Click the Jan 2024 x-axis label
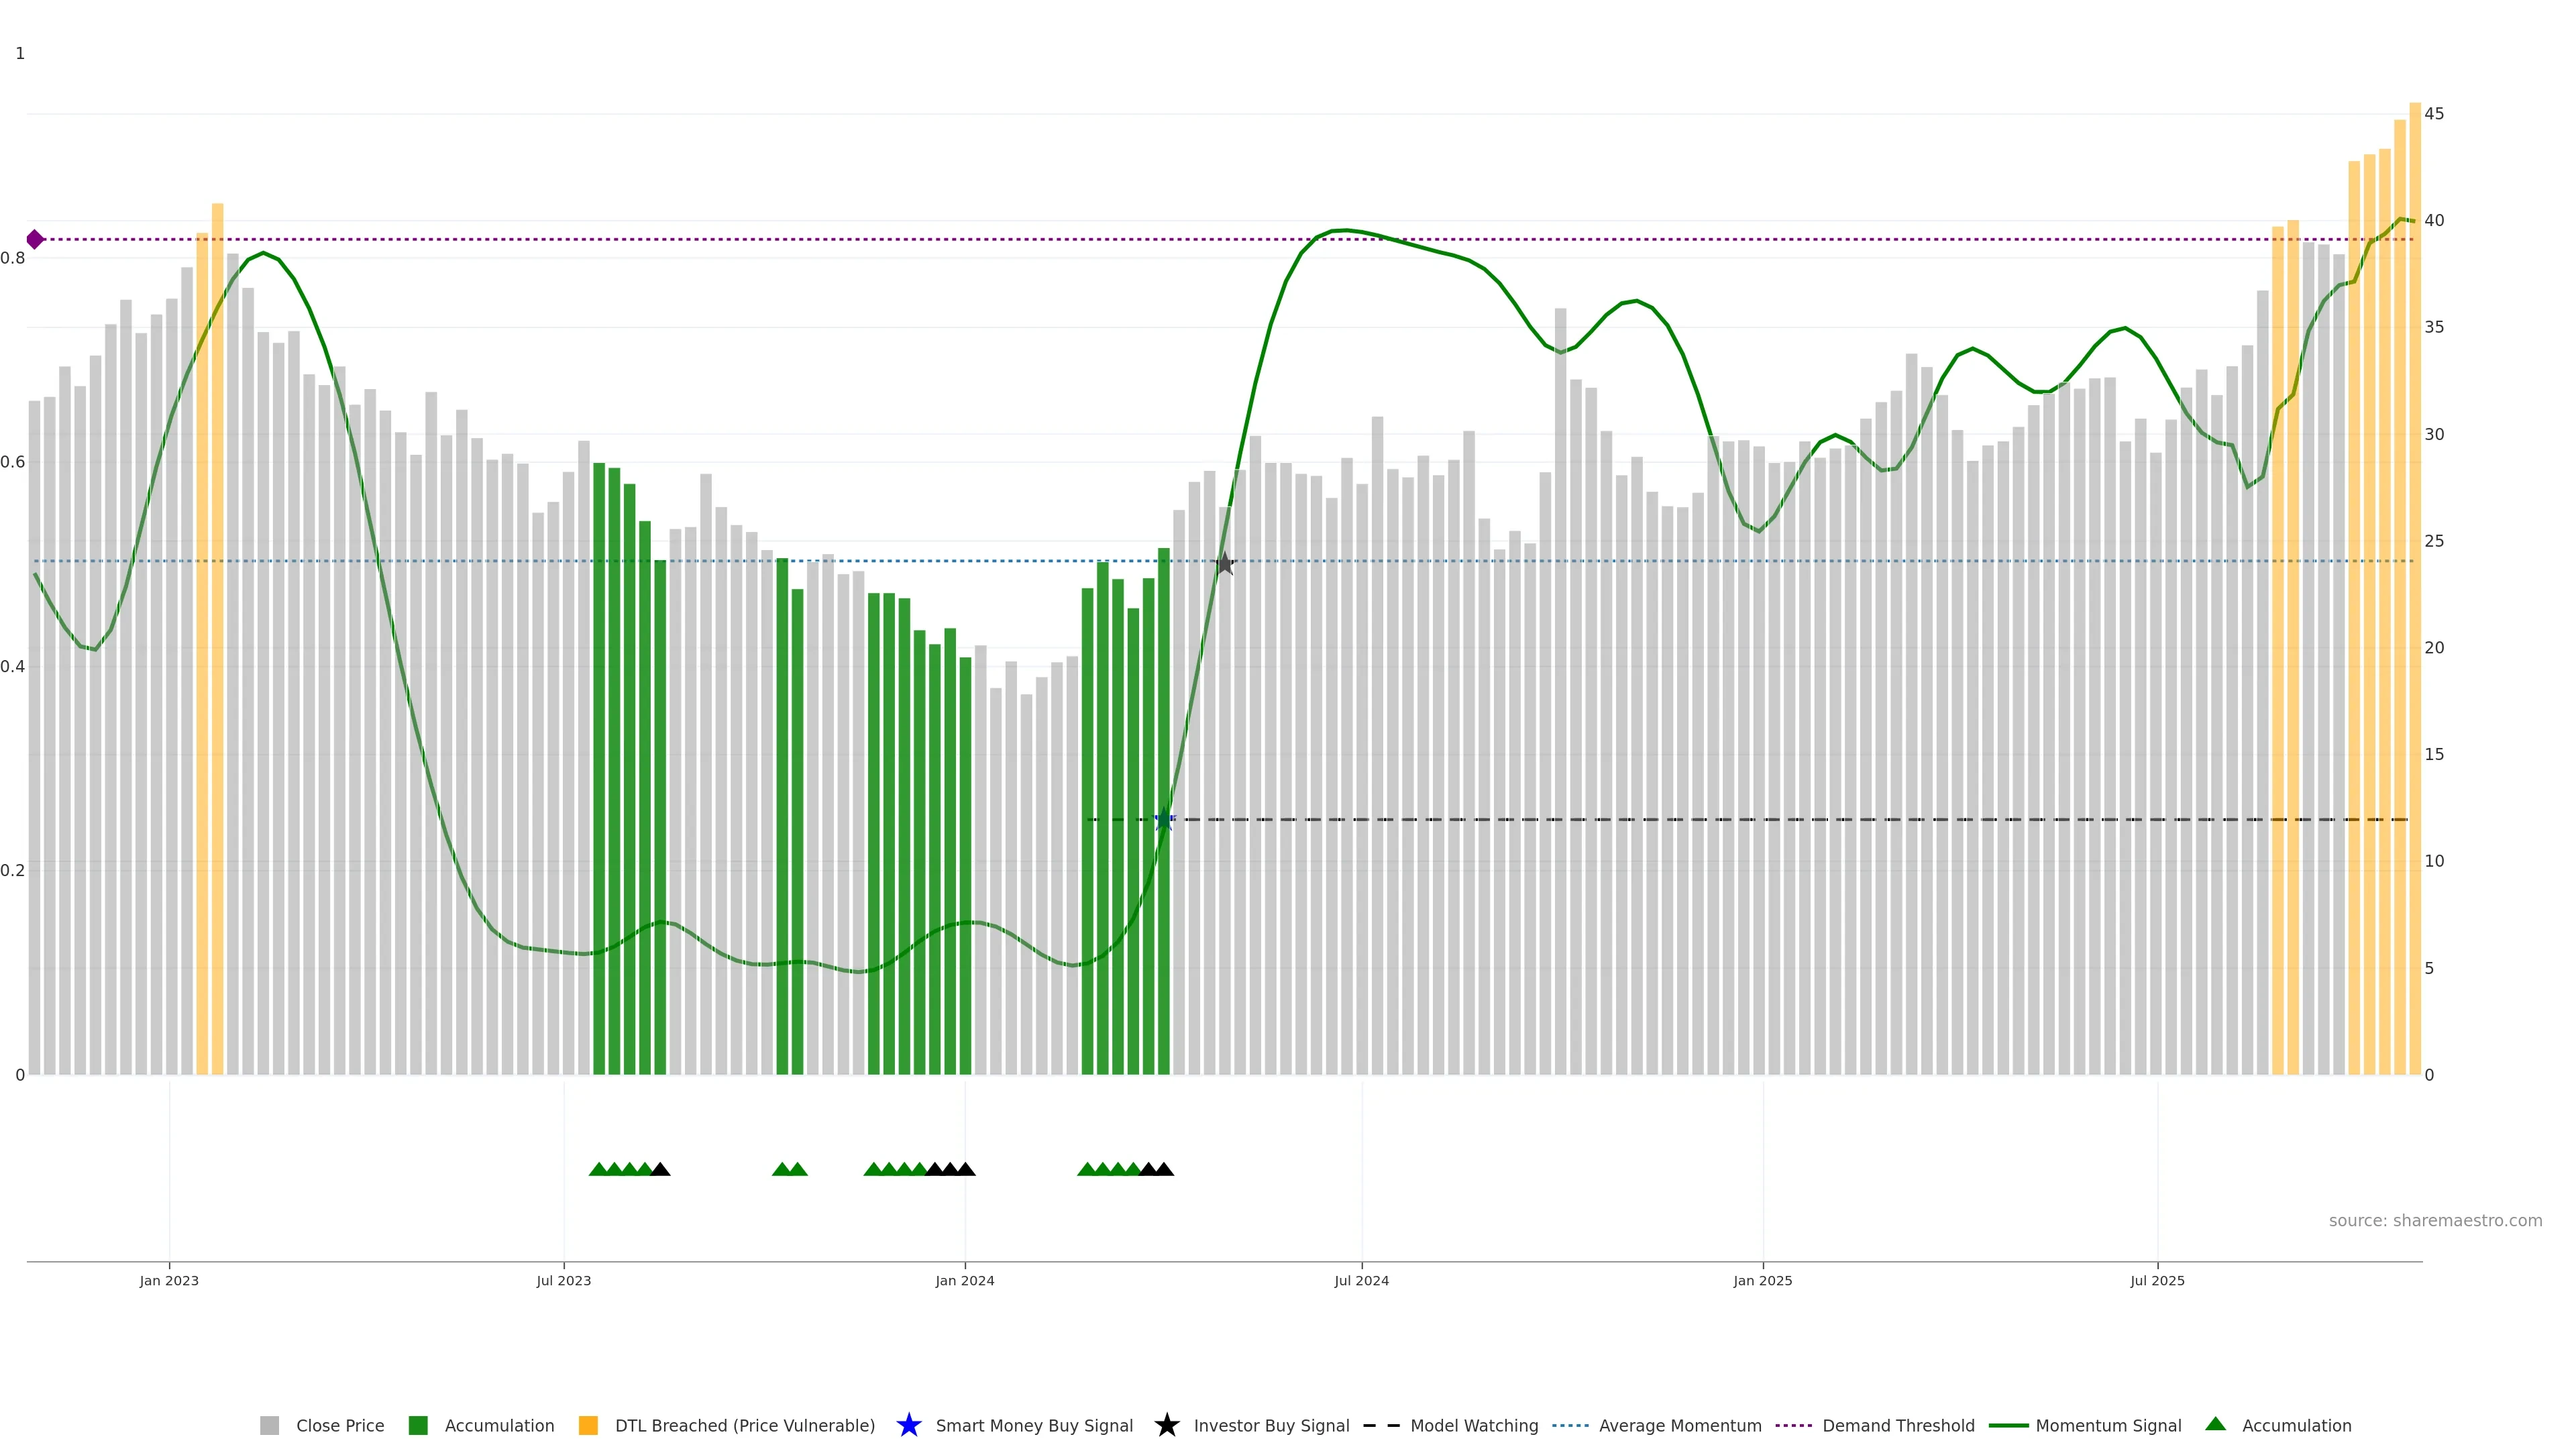The height and width of the screenshot is (1449, 2576). (964, 1280)
